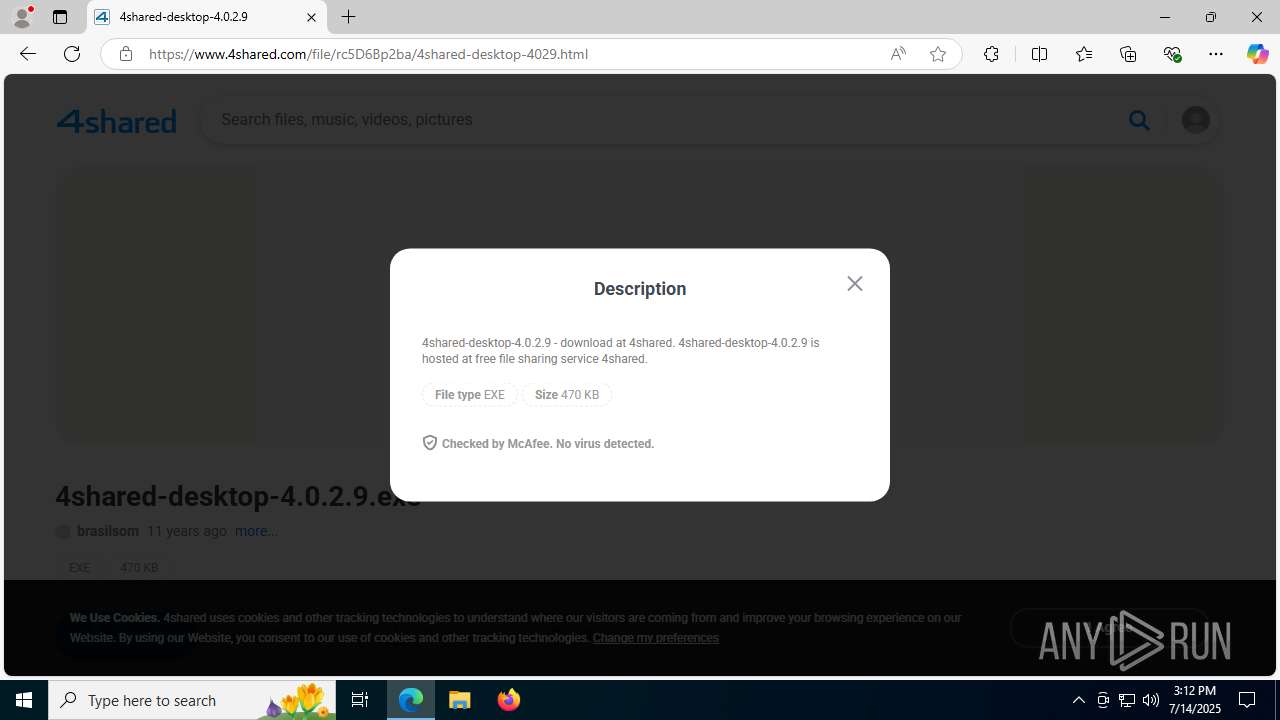Open Settings and more menu

1216,54
